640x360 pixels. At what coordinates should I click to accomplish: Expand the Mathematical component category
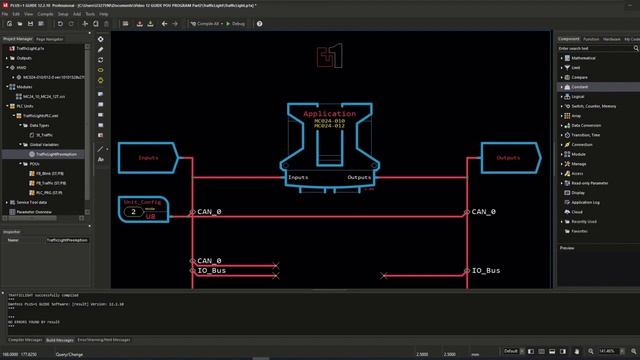562,58
